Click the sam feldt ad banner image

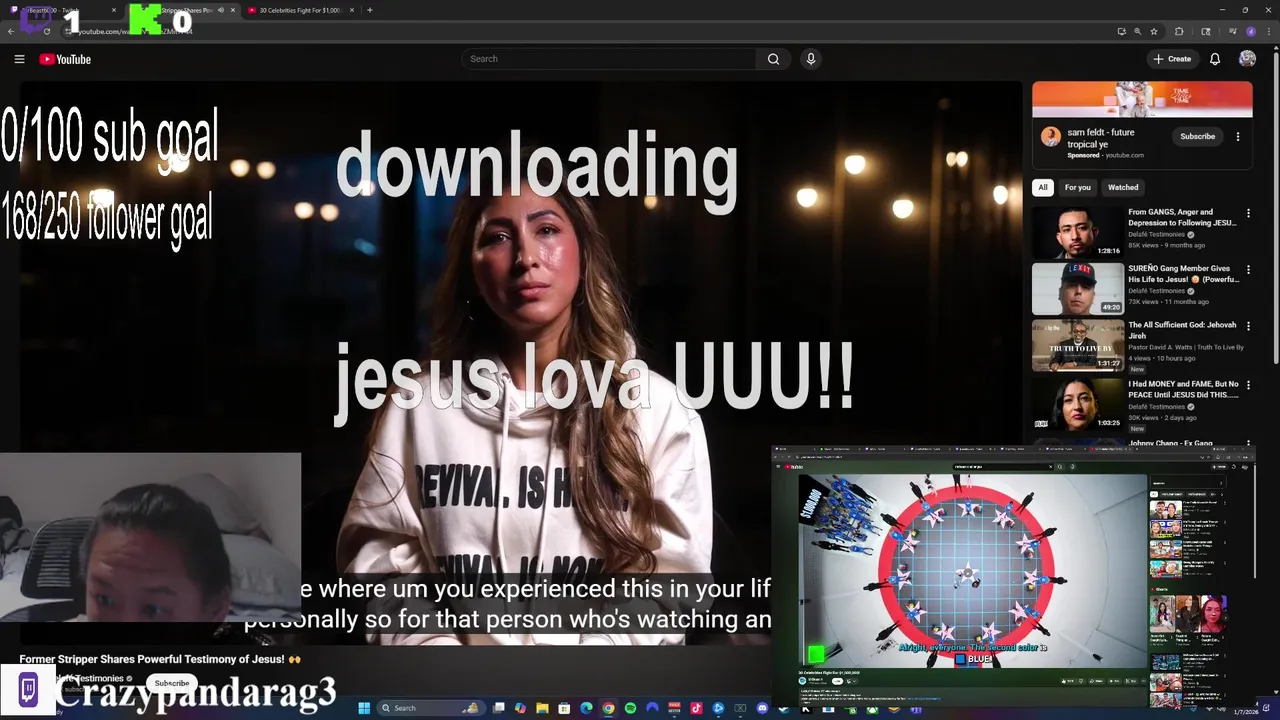[1142, 100]
